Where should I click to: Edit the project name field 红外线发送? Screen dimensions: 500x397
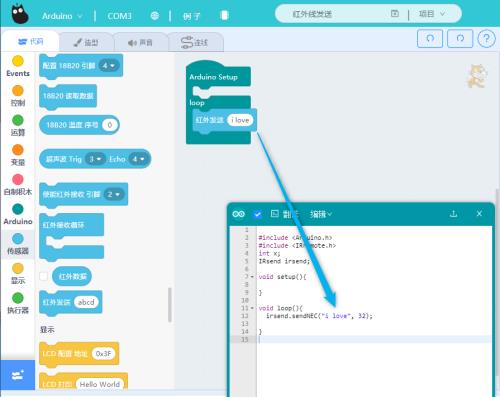312,14
